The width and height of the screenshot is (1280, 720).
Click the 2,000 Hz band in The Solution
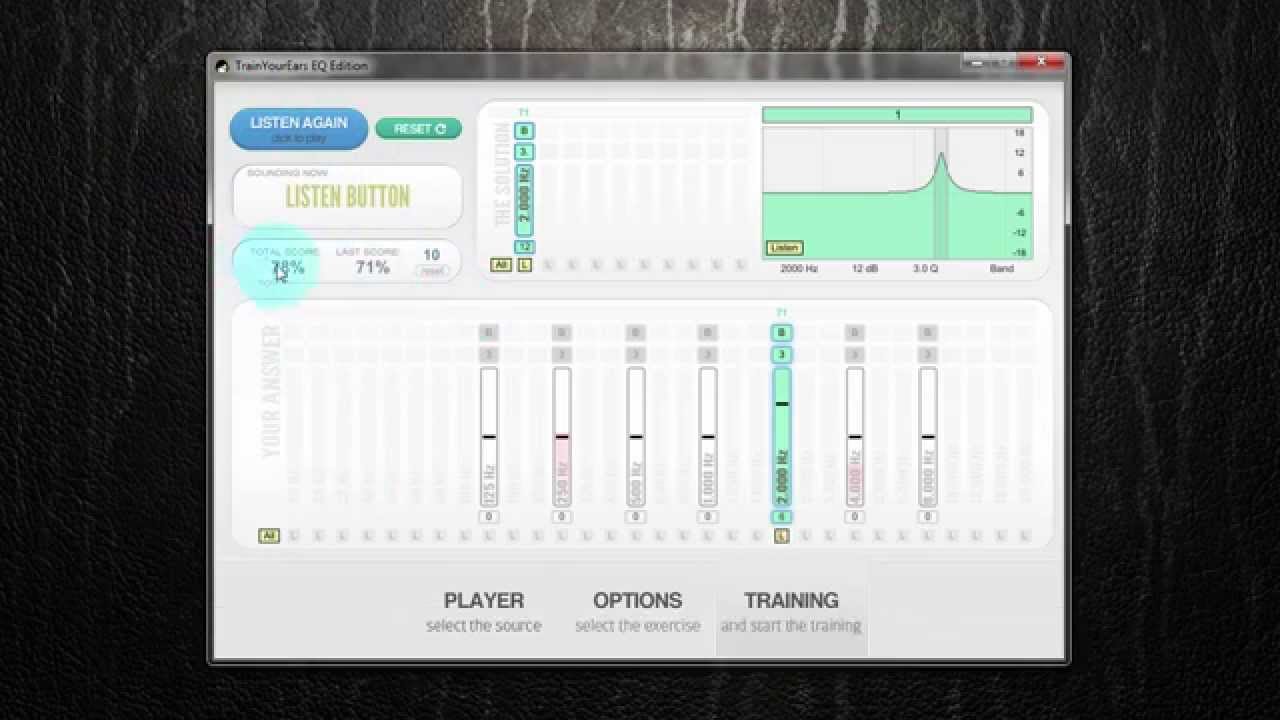point(524,200)
